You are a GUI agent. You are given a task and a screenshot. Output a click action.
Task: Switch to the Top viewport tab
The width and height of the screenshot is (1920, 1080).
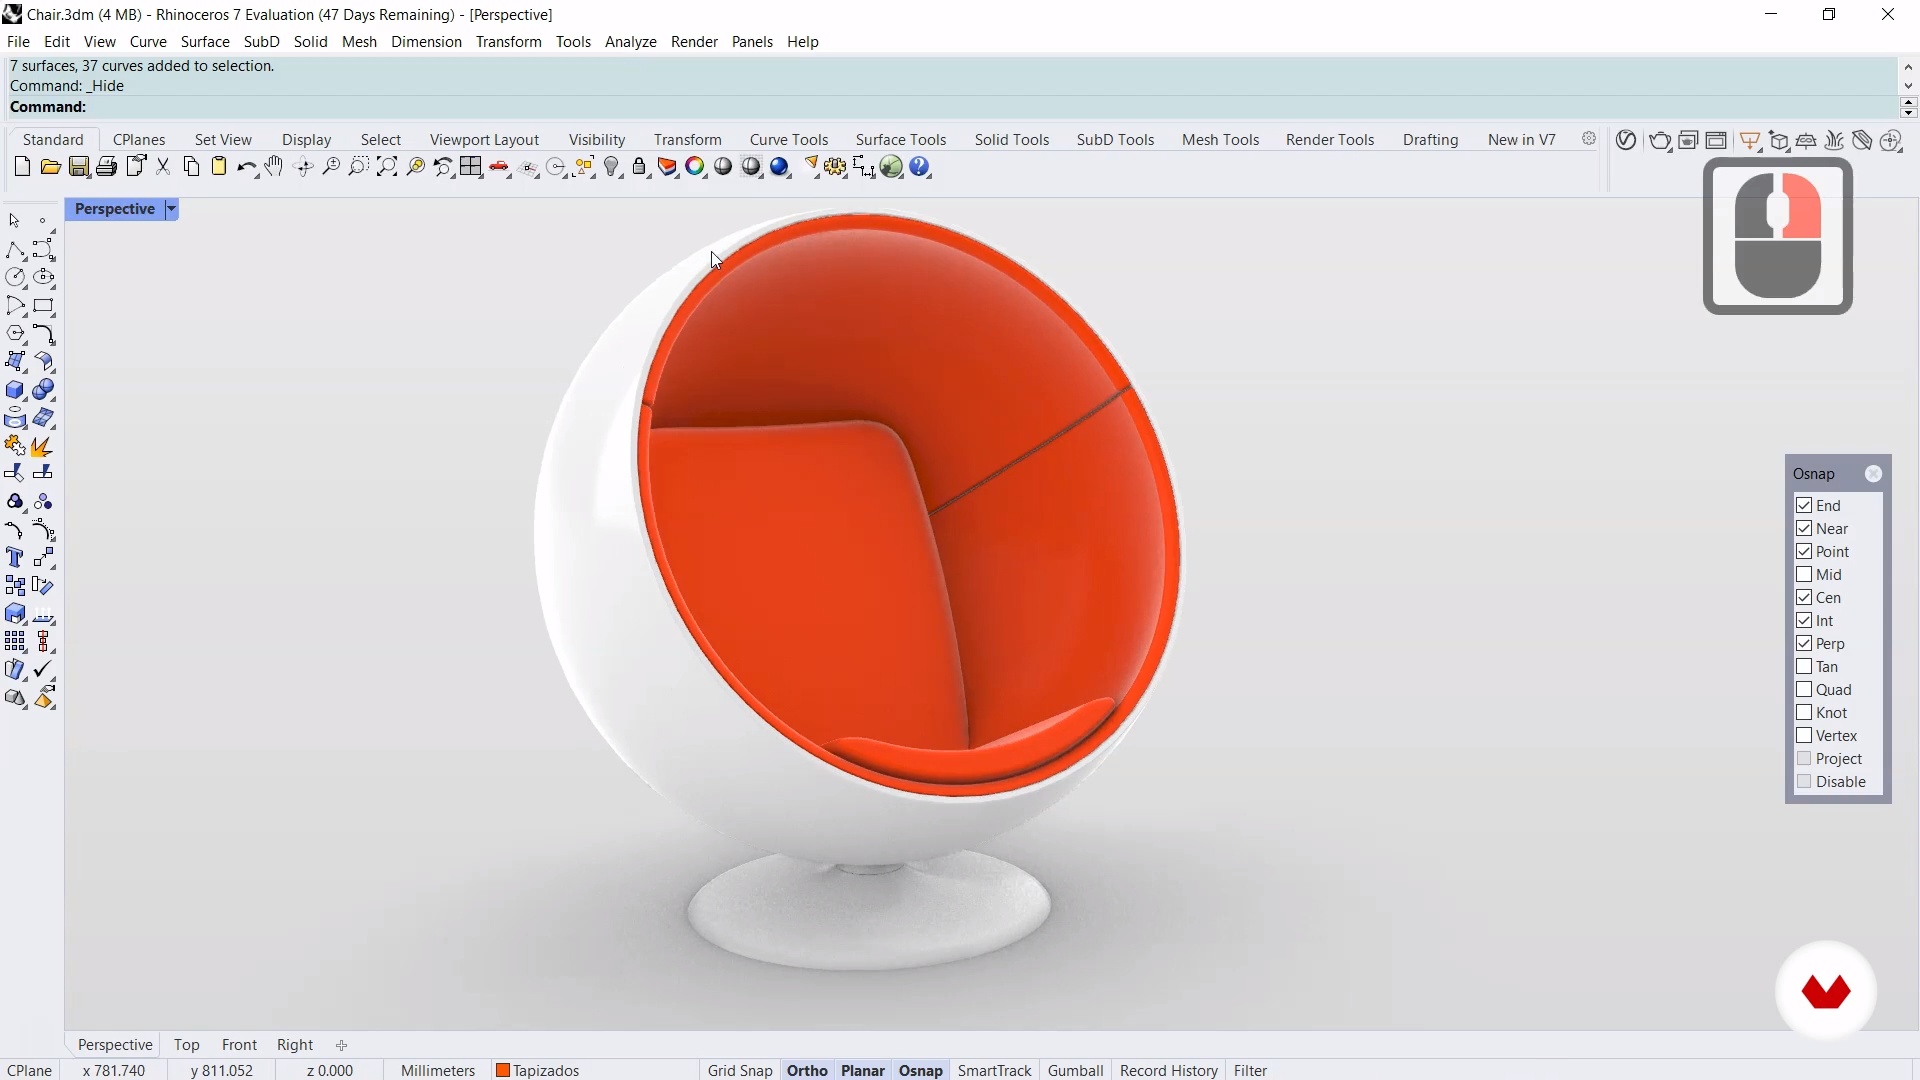tap(187, 1044)
